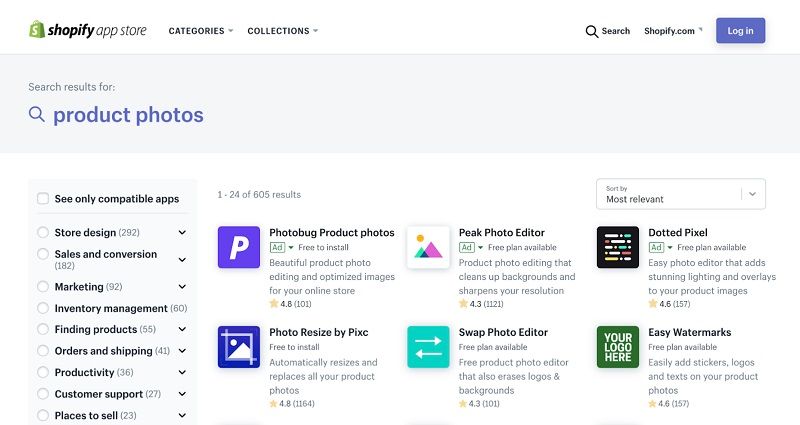Select the Customer support filter radio
The height and width of the screenshot is (425, 800).
43,394
